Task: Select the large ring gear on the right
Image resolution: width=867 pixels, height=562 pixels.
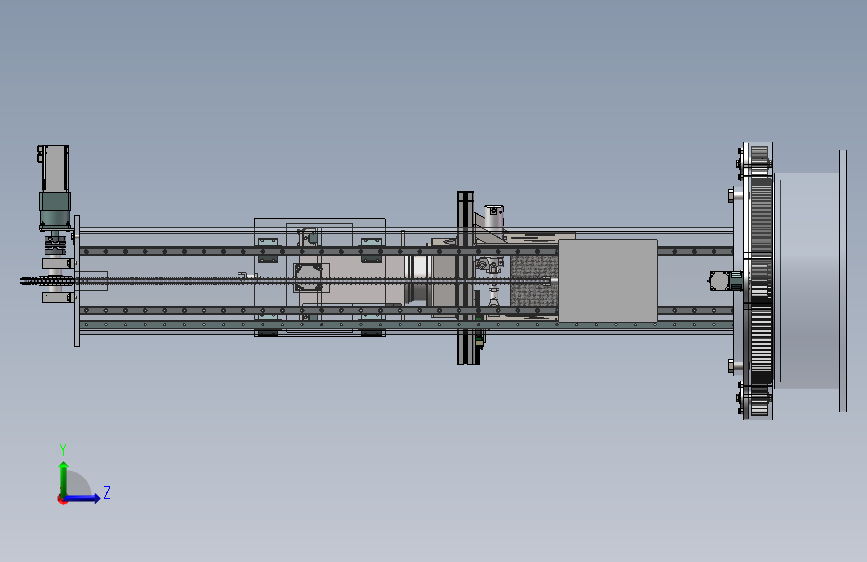Action: click(761, 281)
